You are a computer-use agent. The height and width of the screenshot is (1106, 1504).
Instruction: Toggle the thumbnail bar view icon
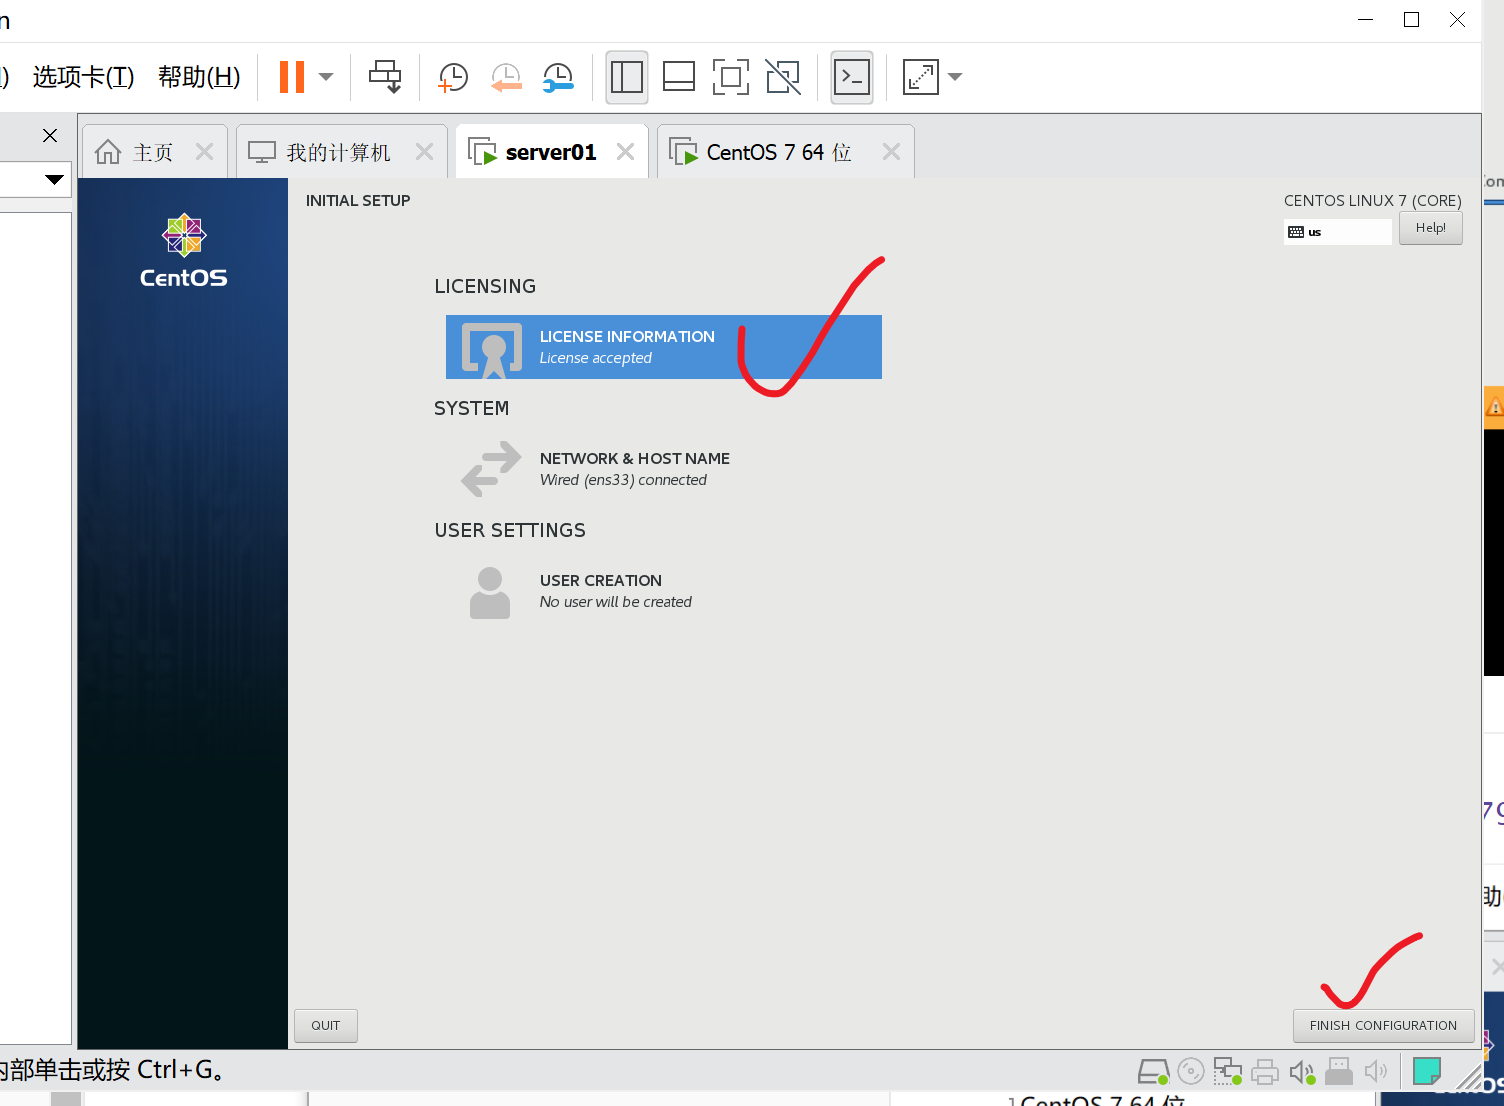coord(679,77)
